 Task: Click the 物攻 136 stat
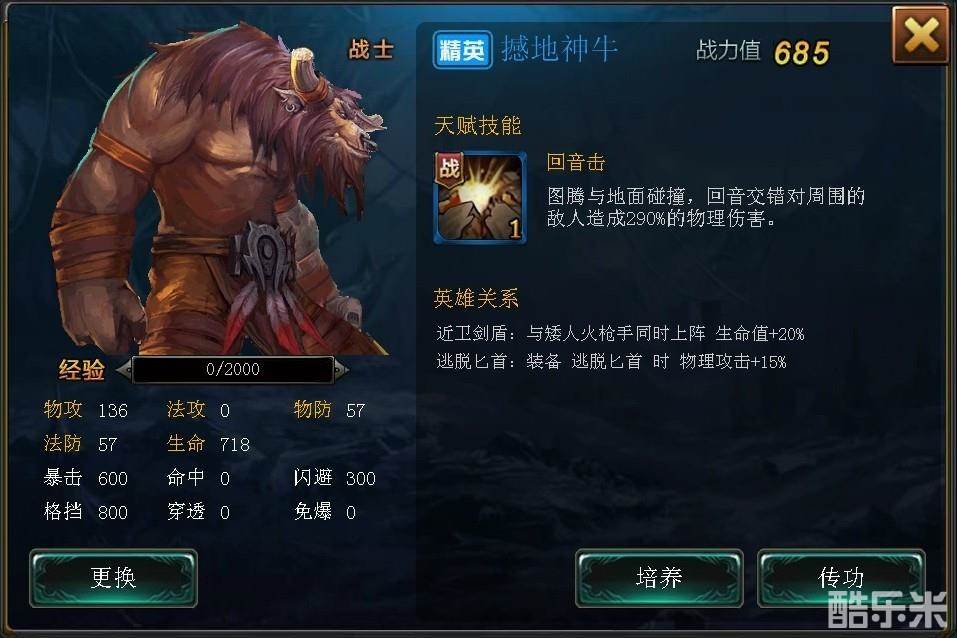pos(85,410)
